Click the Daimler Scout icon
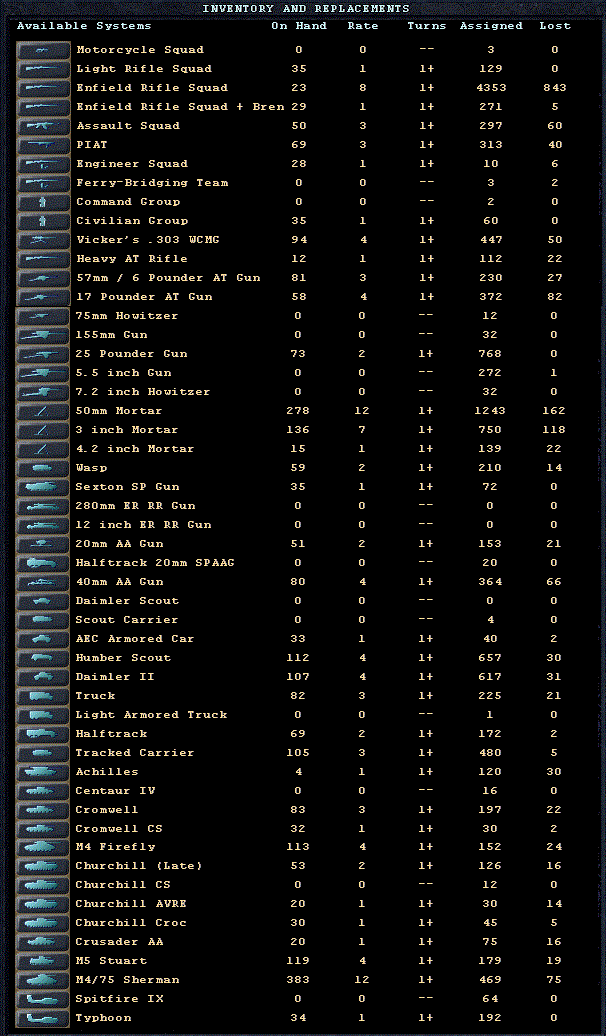Viewport: 606px width, 1036px height. click(x=43, y=601)
